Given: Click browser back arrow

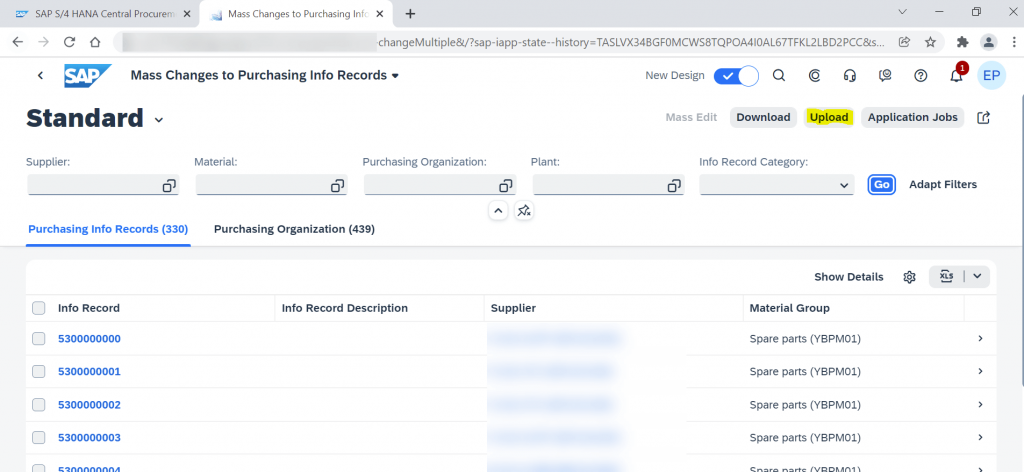Looking at the screenshot, I should [x=18, y=42].
